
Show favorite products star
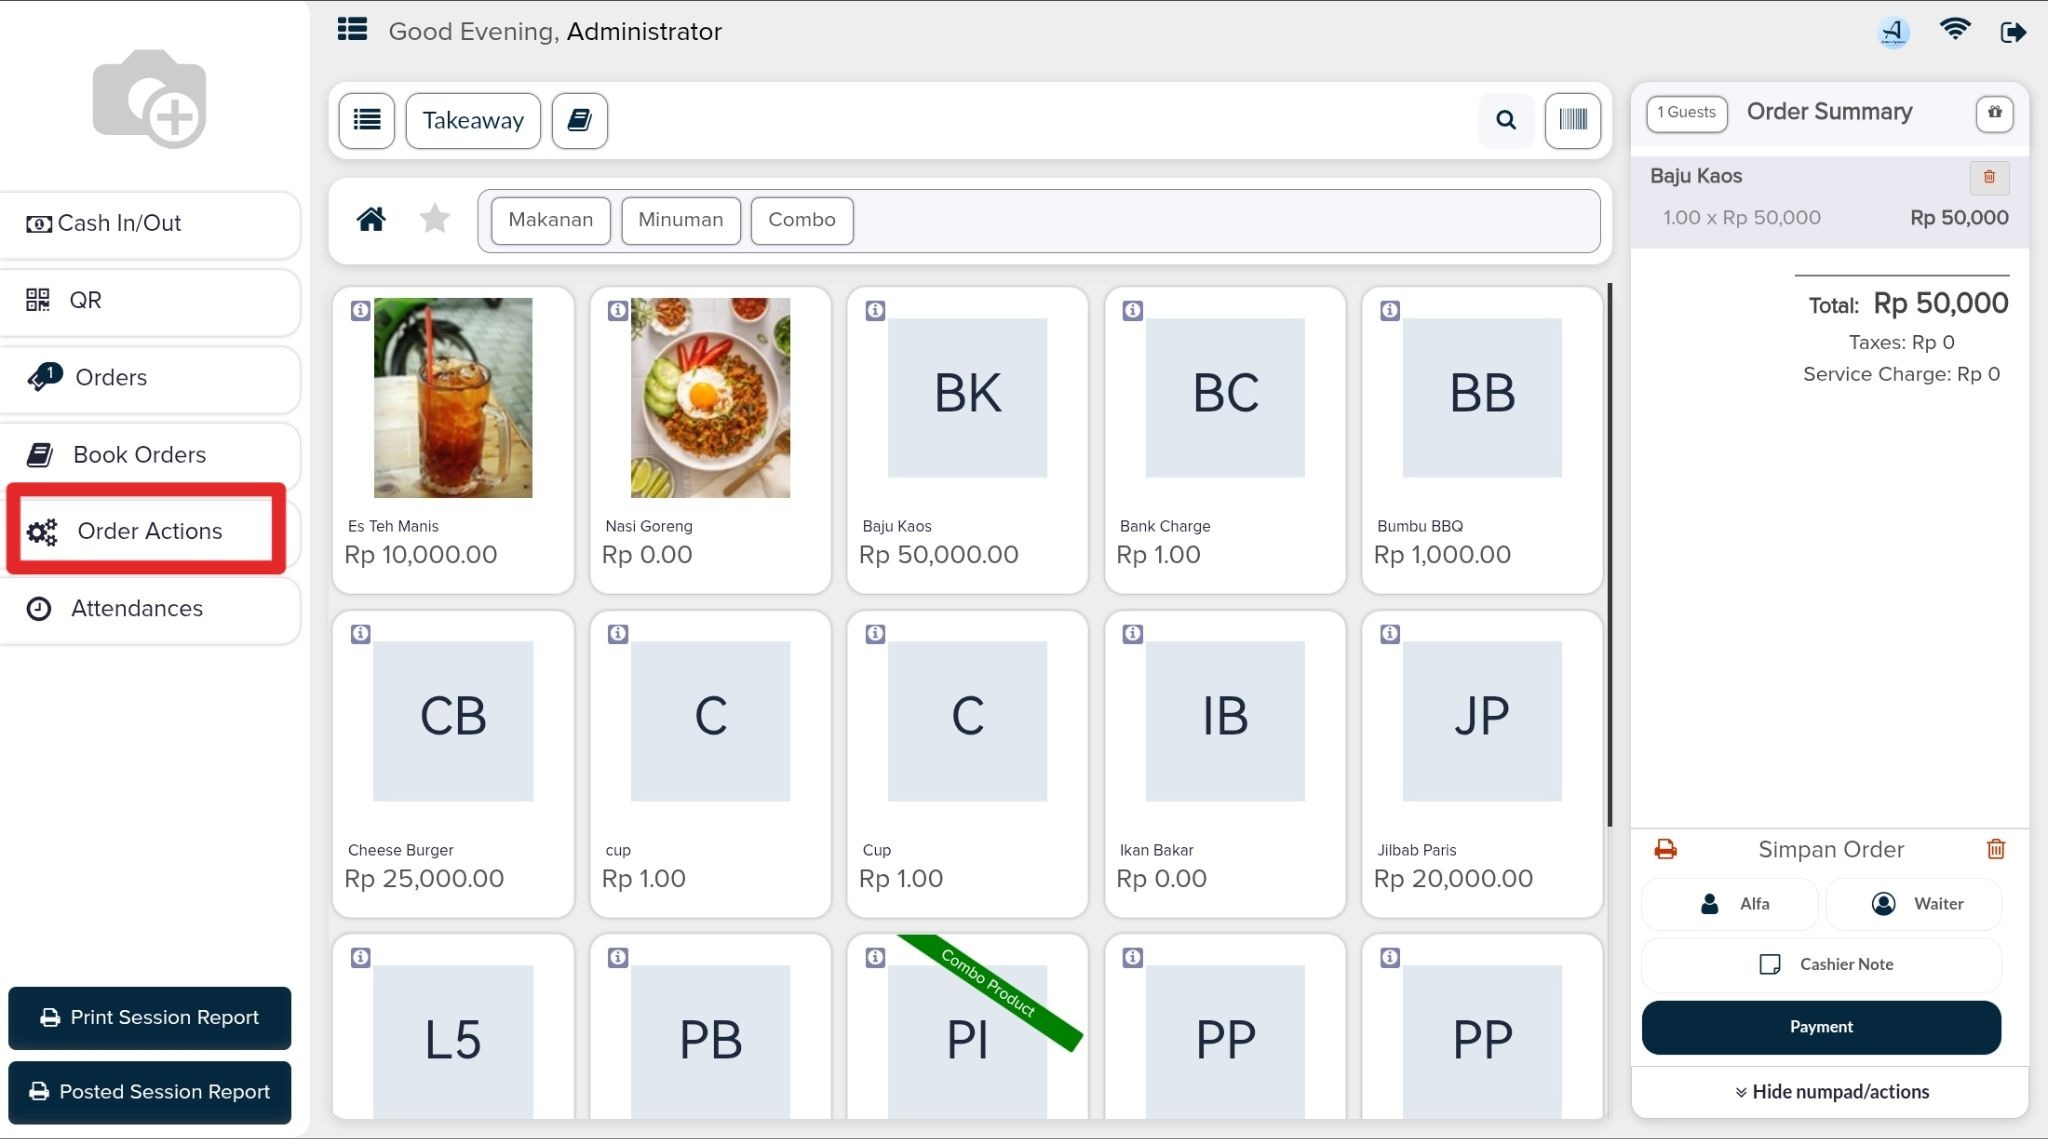tap(435, 219)
